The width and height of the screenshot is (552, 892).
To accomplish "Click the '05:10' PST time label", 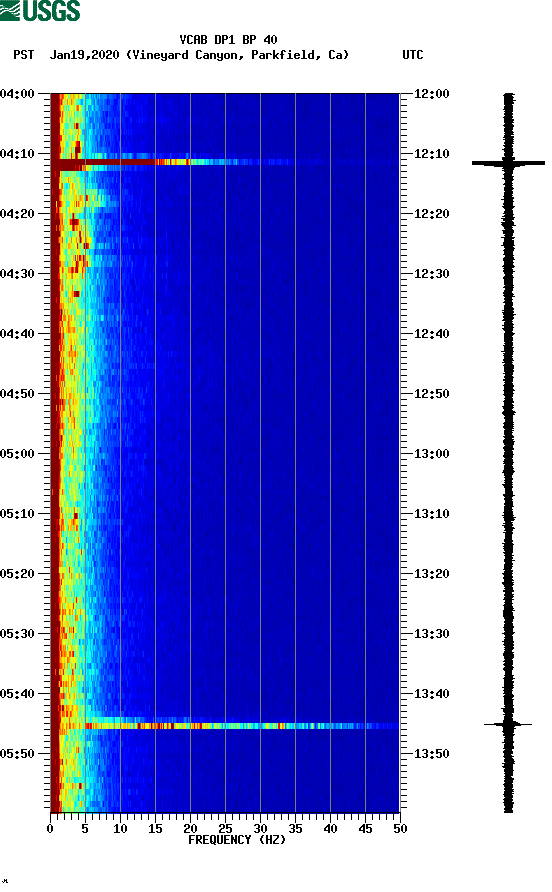I will (17, 514).
